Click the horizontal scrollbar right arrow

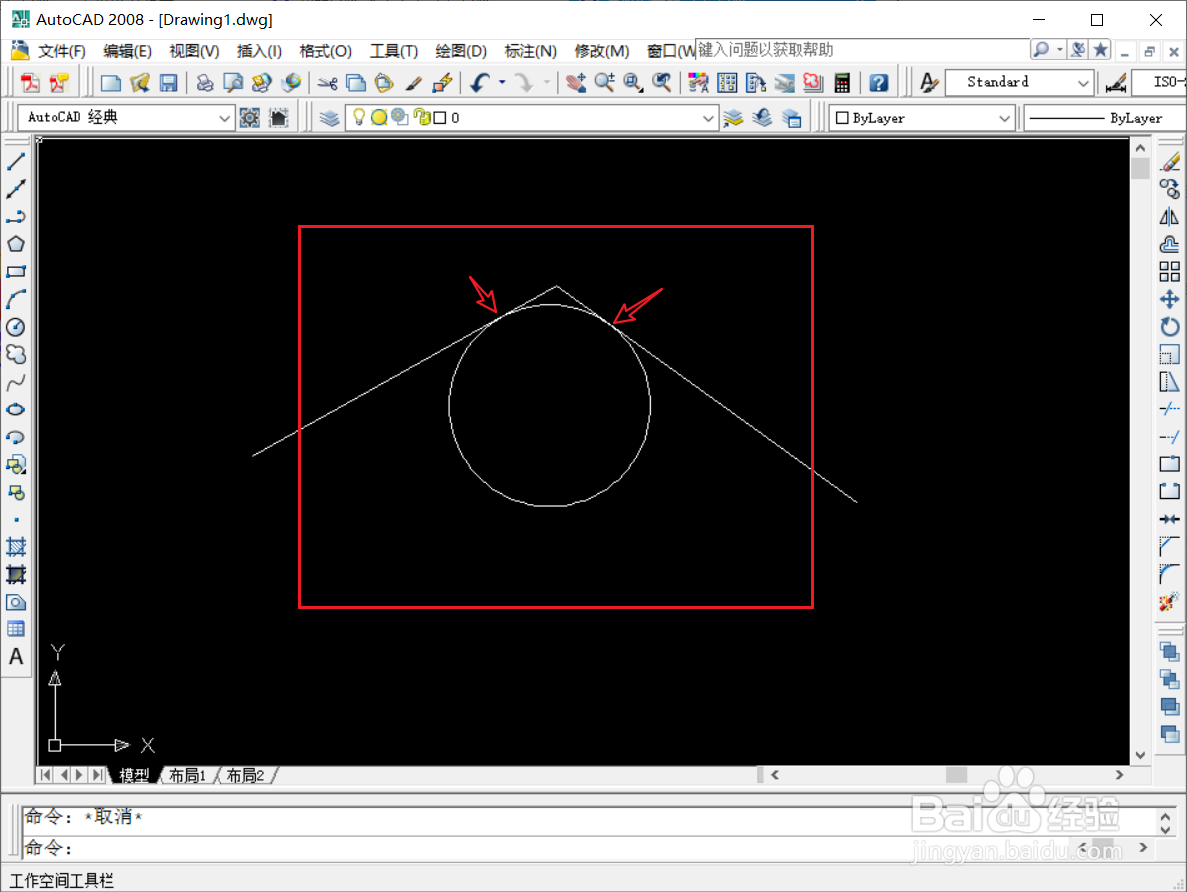pos(1120,775)
